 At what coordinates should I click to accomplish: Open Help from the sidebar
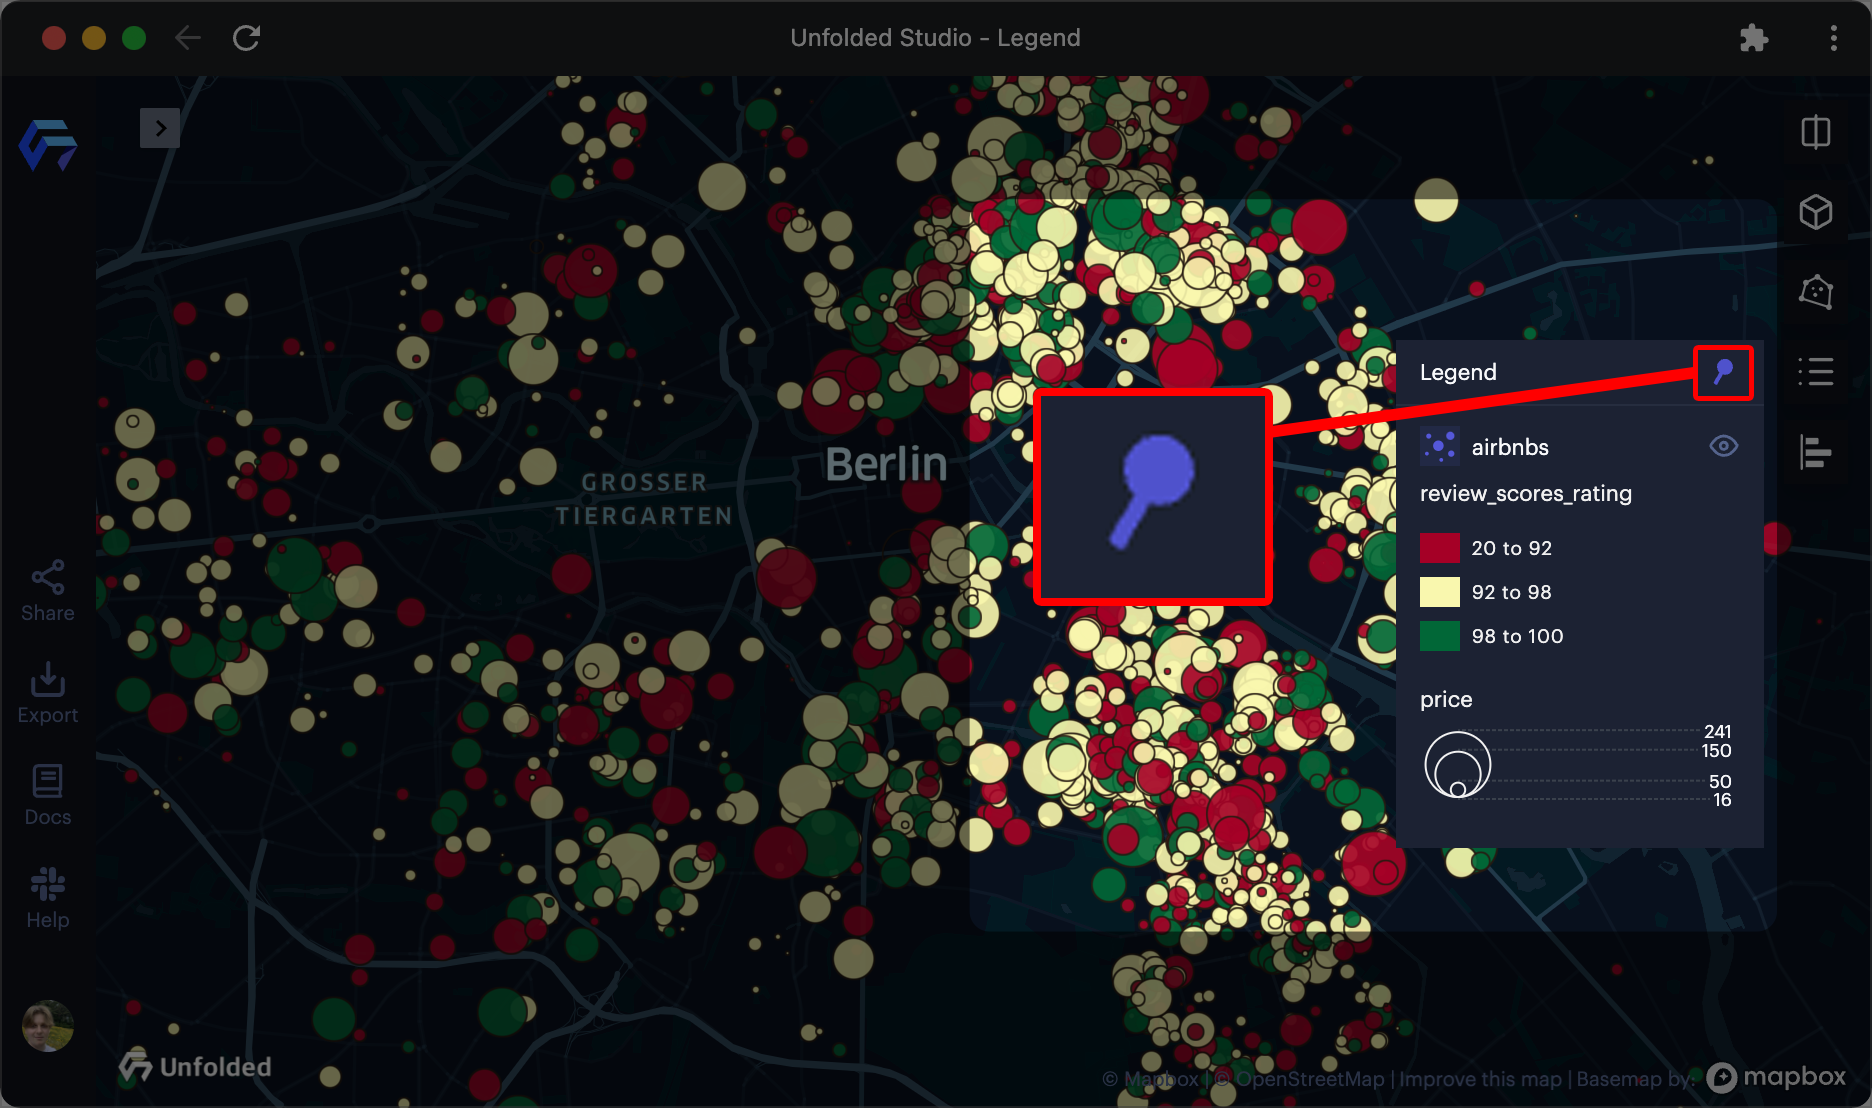(48, 899)
